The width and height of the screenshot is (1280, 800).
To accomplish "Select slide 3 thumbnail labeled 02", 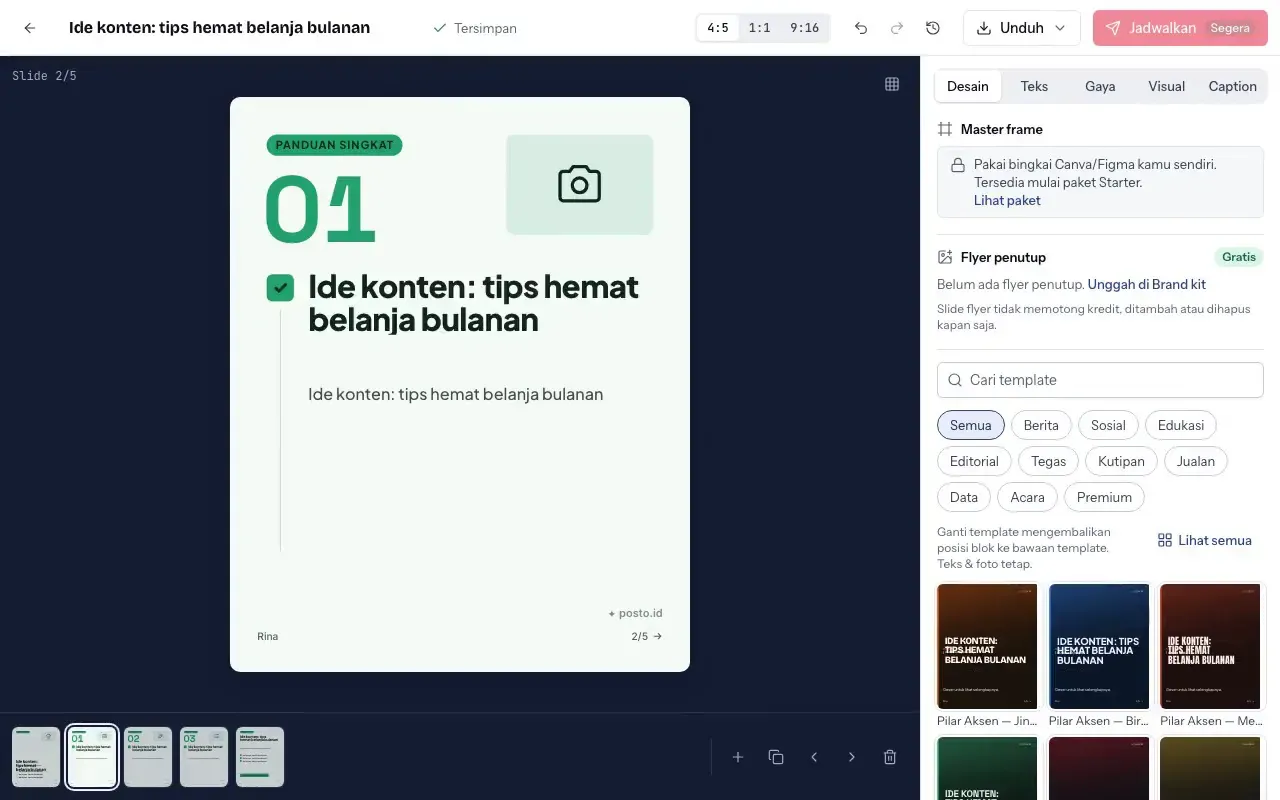I will coord(148,757).
